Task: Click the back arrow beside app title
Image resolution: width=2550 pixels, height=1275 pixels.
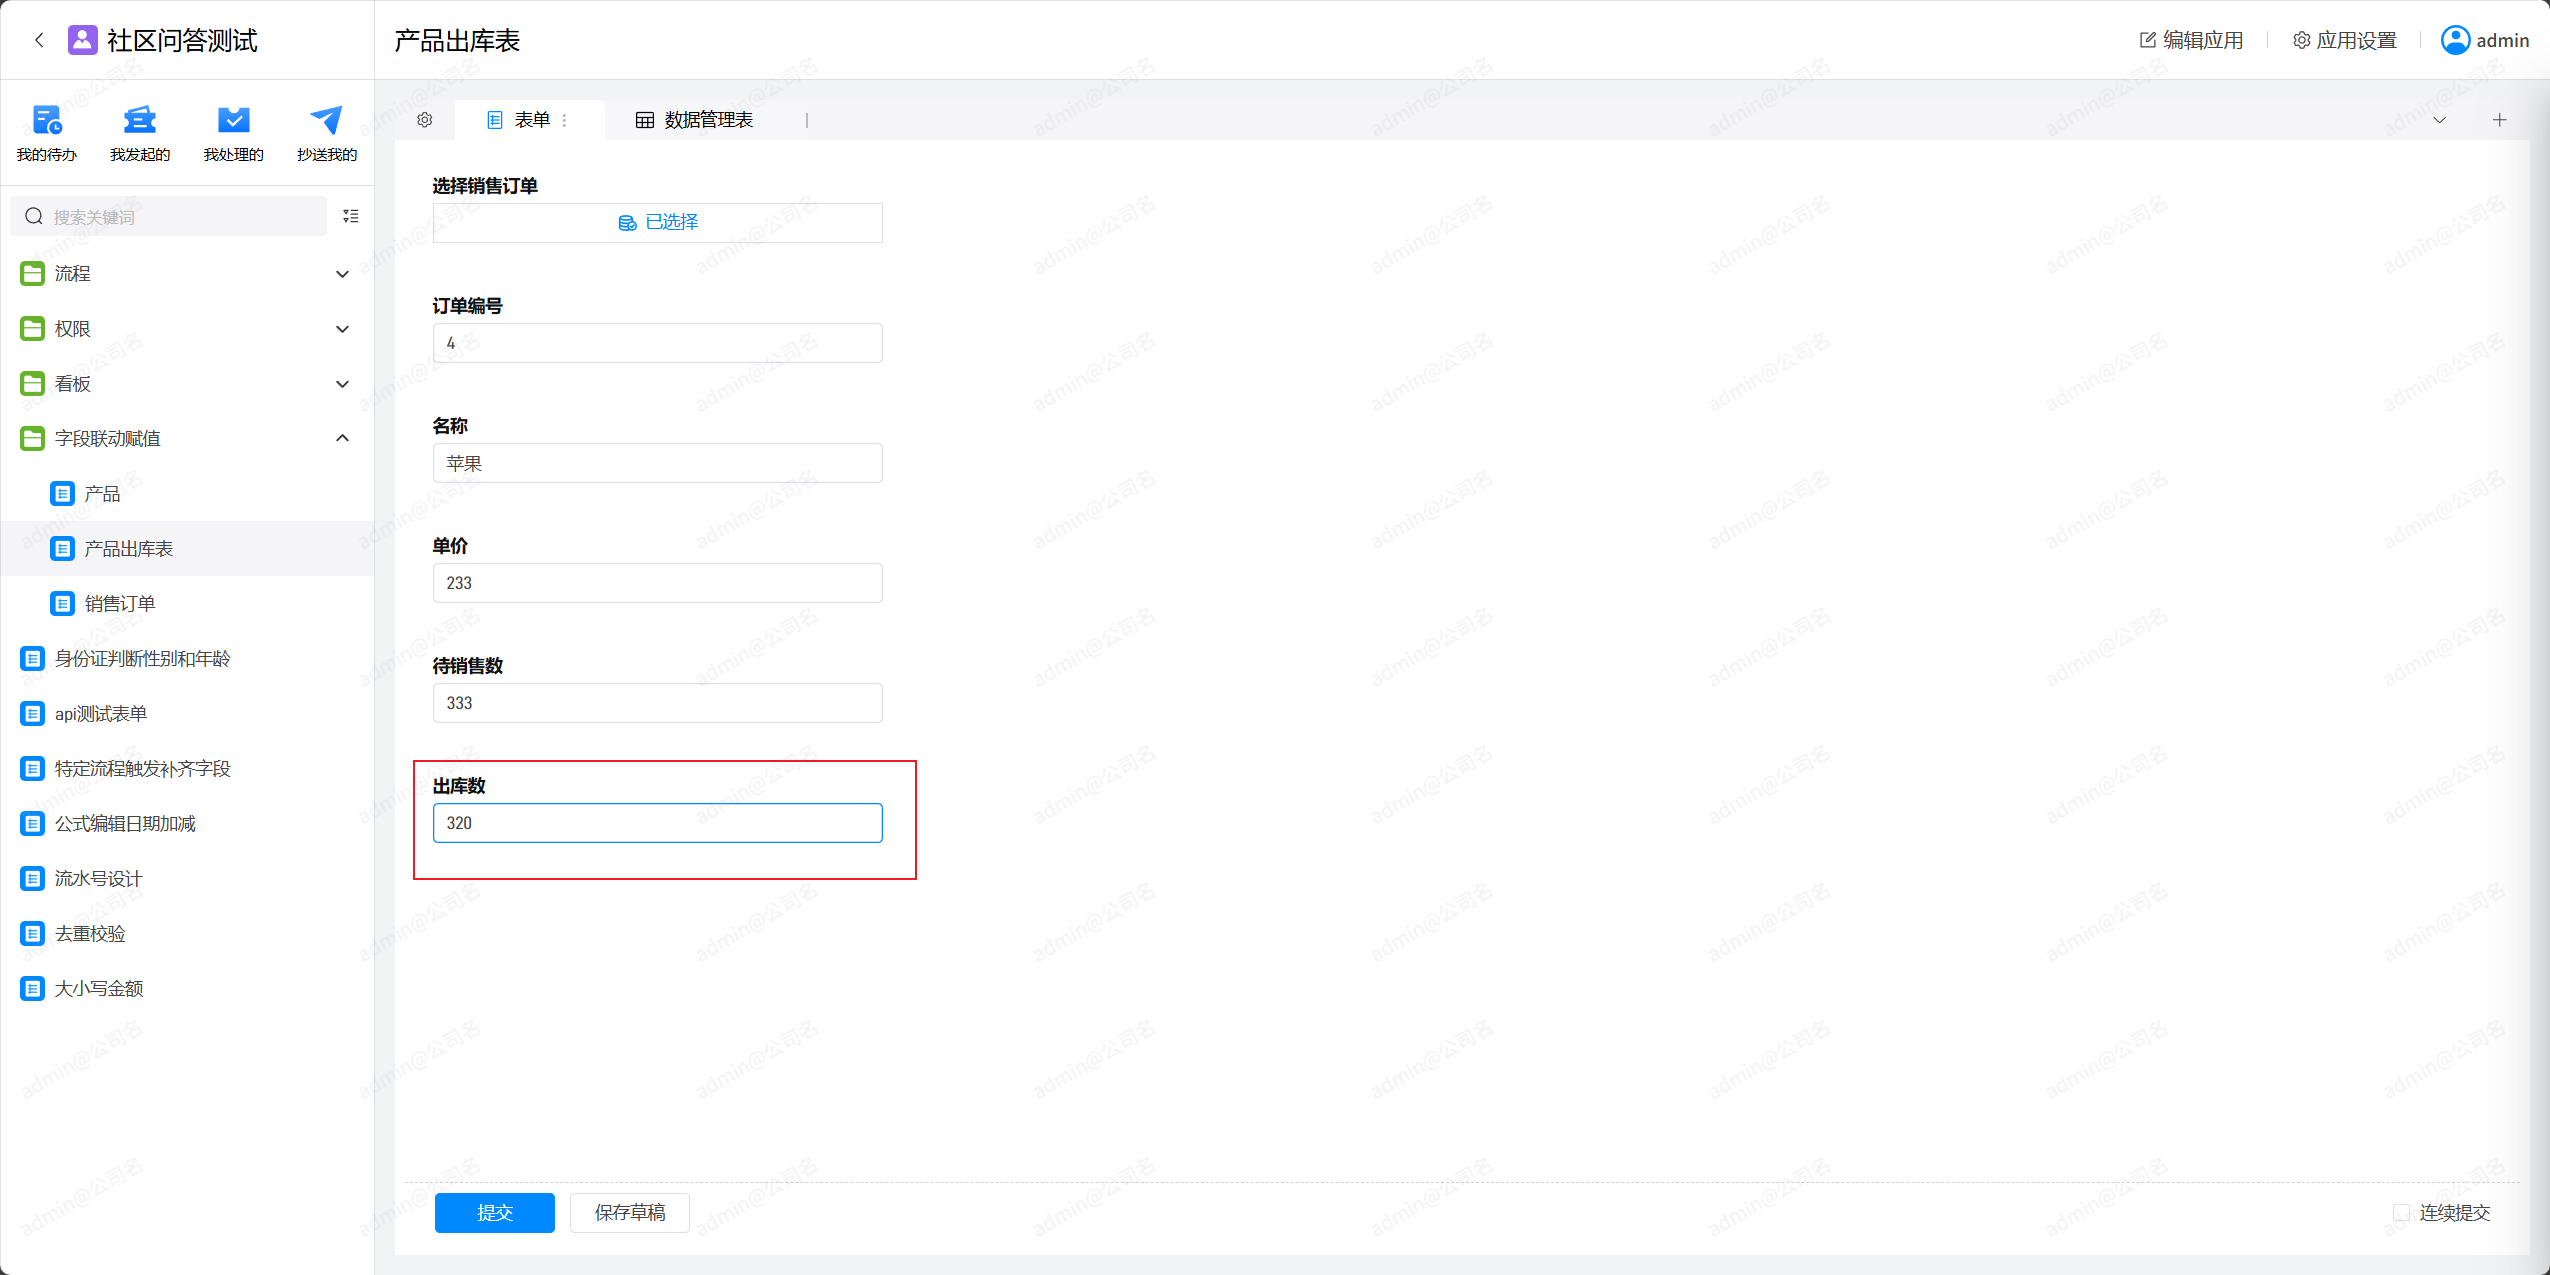Action: coord(39,40)
